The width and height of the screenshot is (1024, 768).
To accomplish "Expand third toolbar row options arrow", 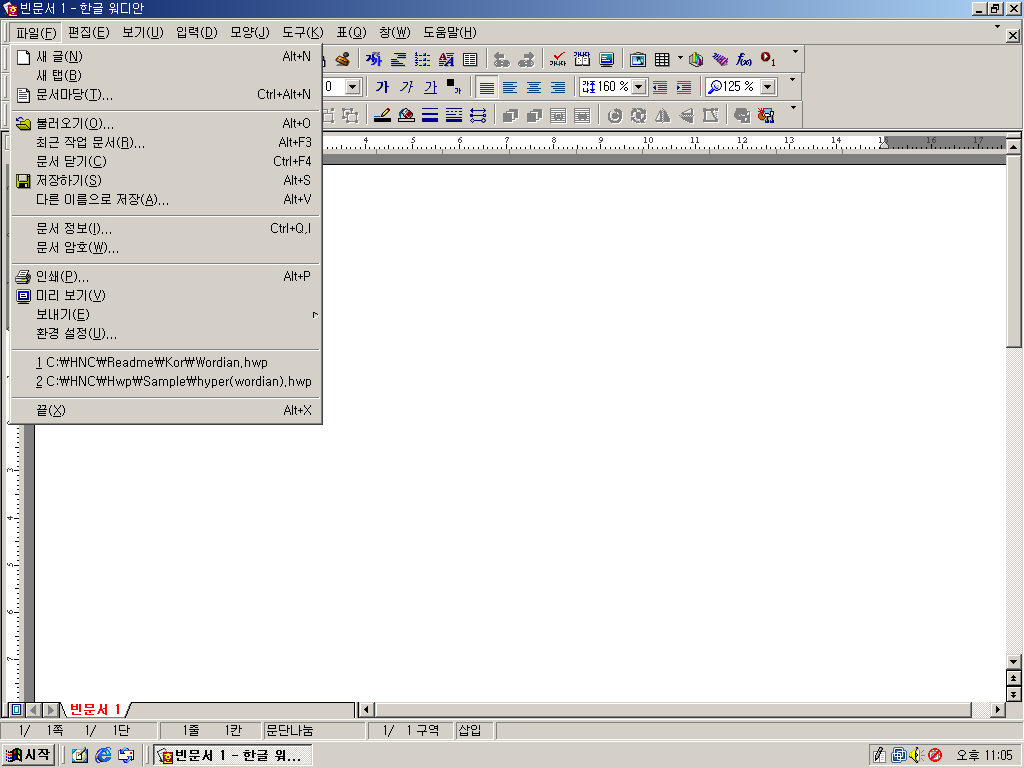I will (x=793, y=108).
